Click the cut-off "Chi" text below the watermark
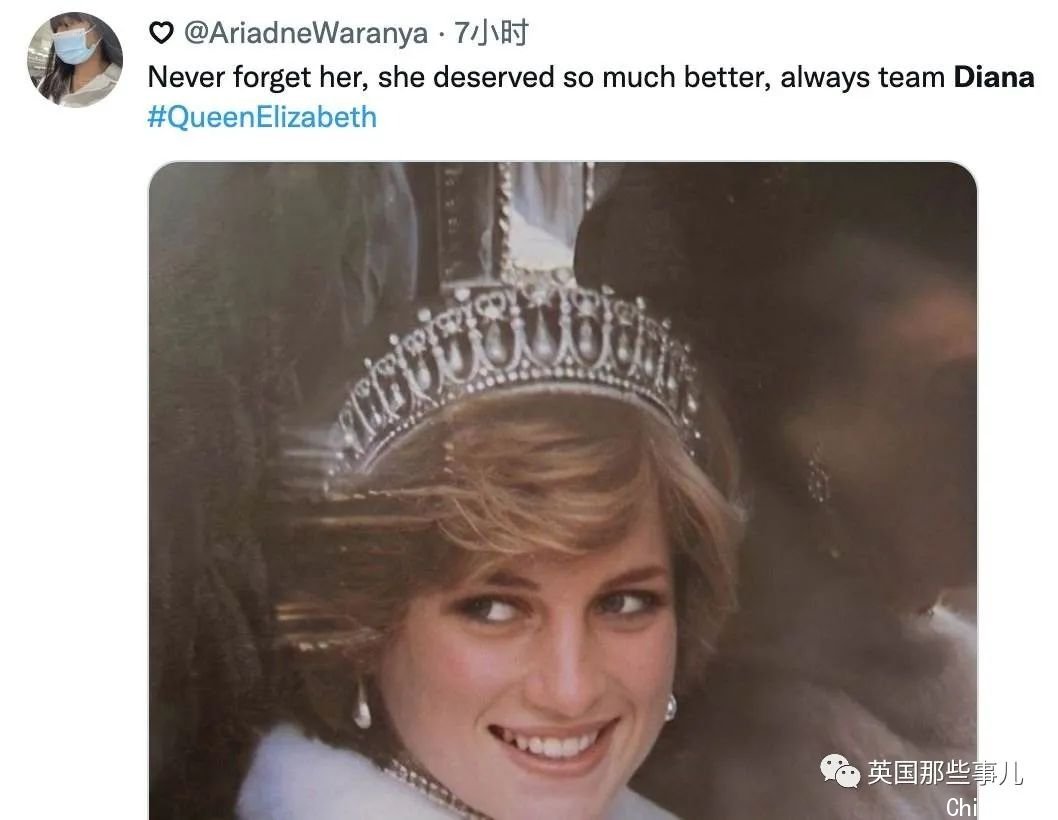Image resolution: width=1058 pixels, height=820 pixels. [x=961, y=807]
